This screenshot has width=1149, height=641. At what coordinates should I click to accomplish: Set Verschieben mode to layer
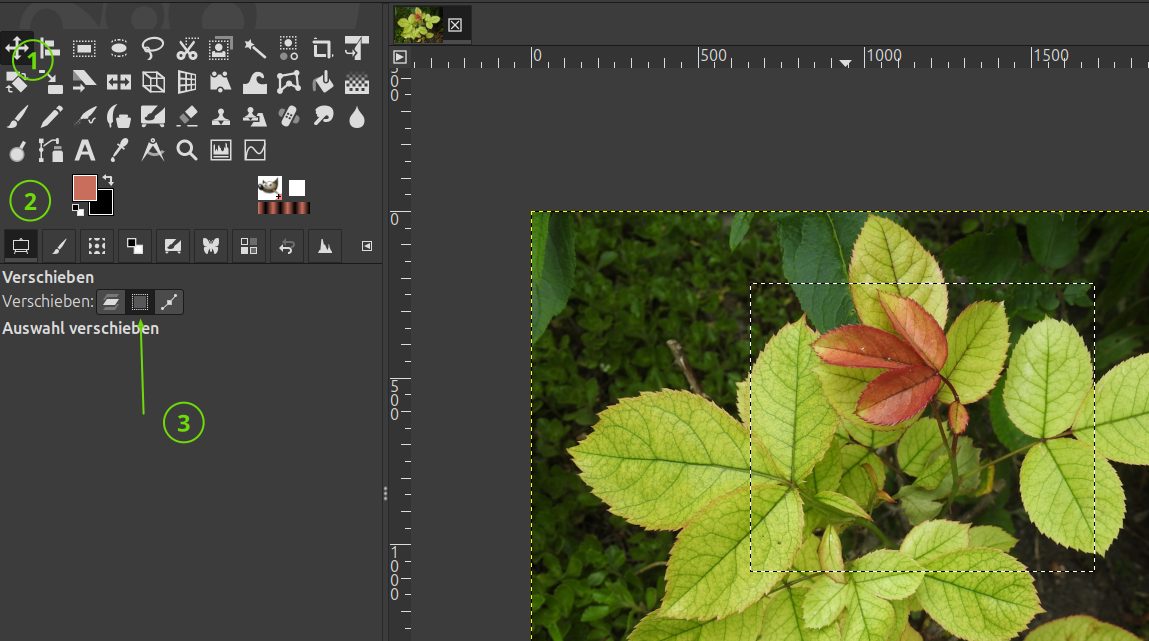click(111, 302)
